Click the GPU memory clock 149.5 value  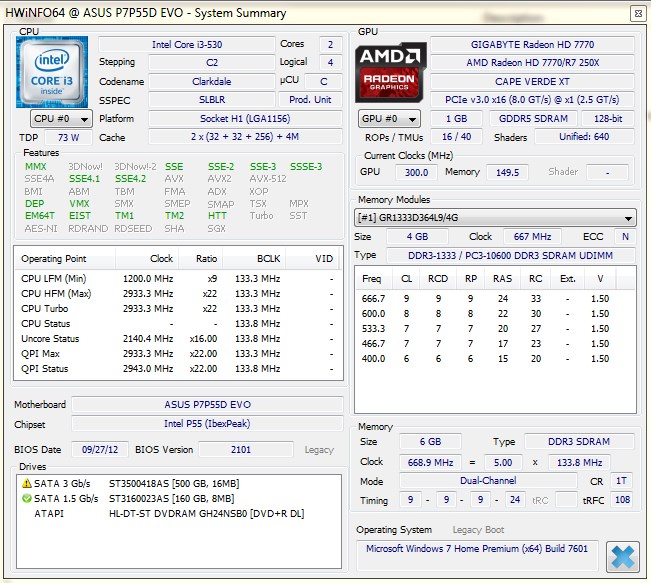pos(507,172)
